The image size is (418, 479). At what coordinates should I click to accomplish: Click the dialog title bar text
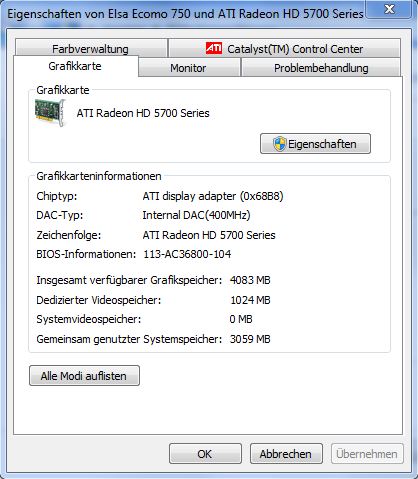[185, 14]
